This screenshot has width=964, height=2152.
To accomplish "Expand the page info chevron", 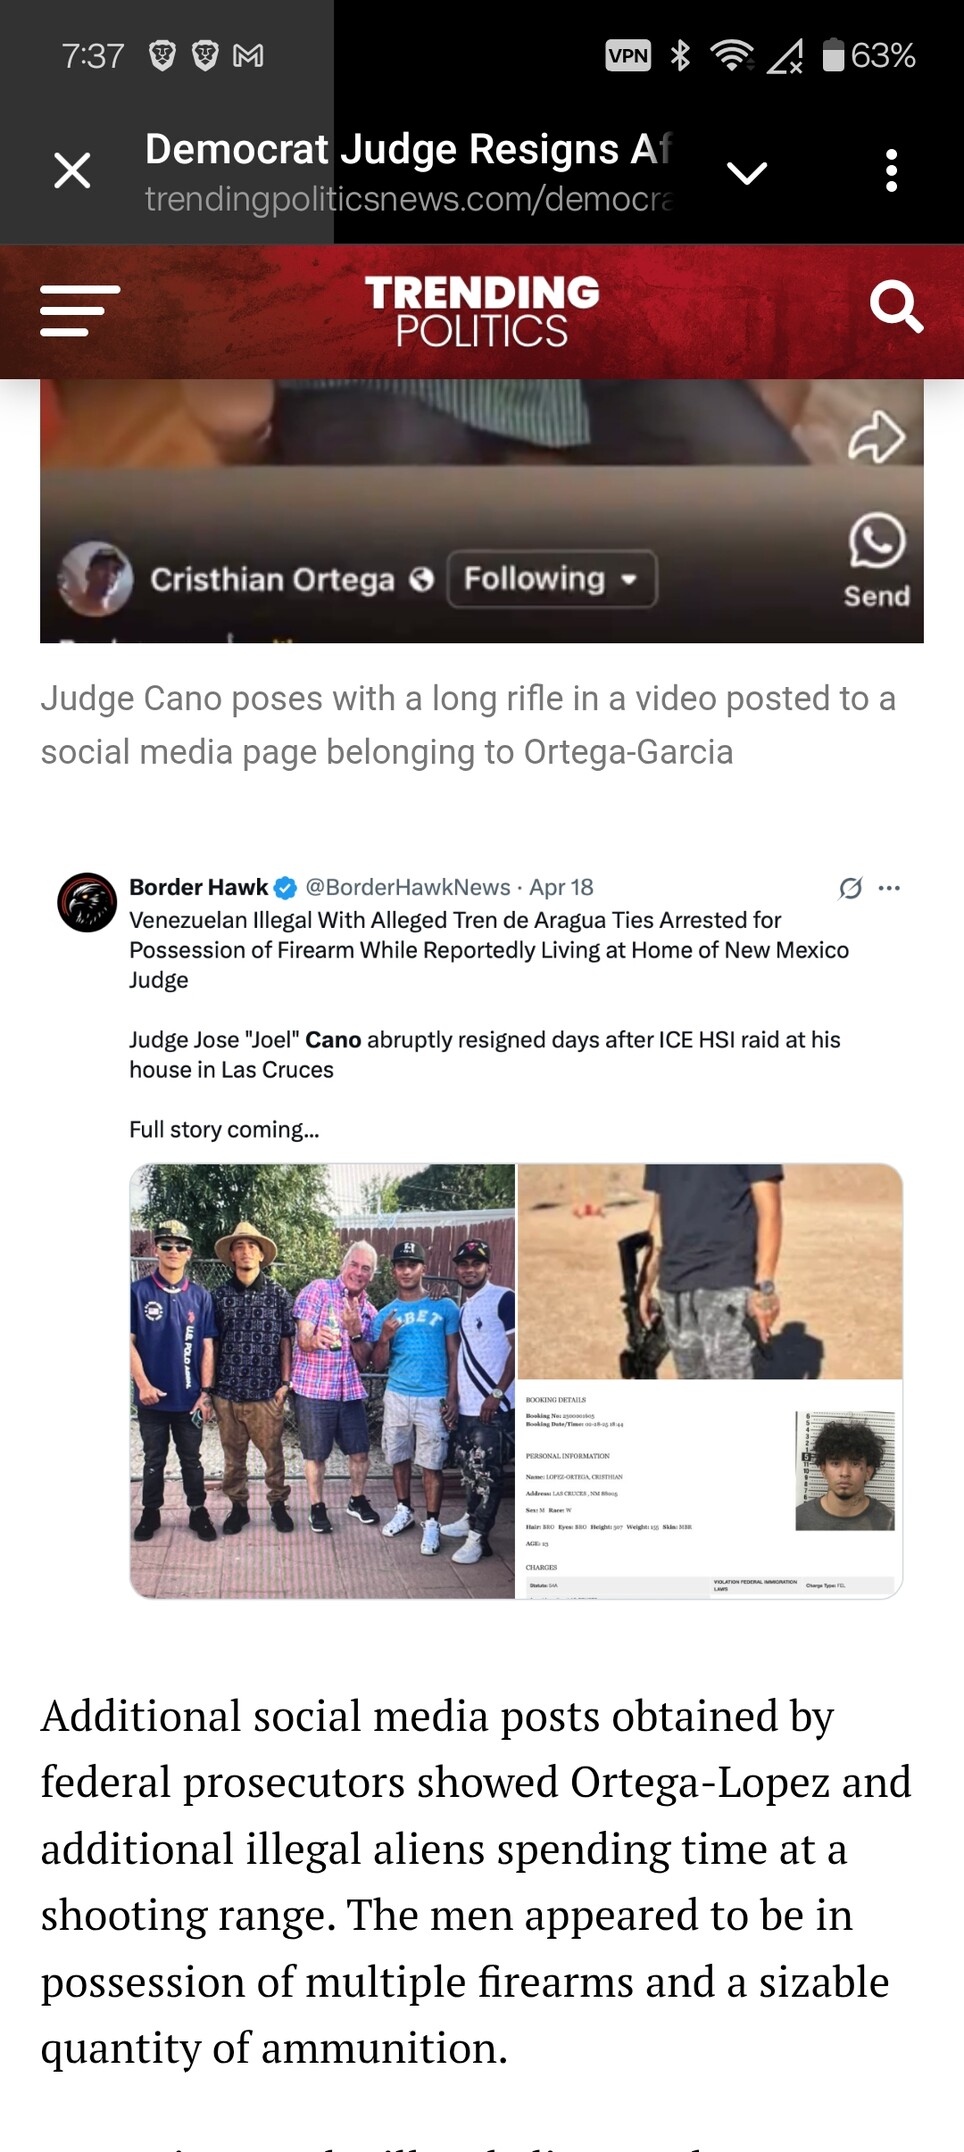I will coord(747,173).
